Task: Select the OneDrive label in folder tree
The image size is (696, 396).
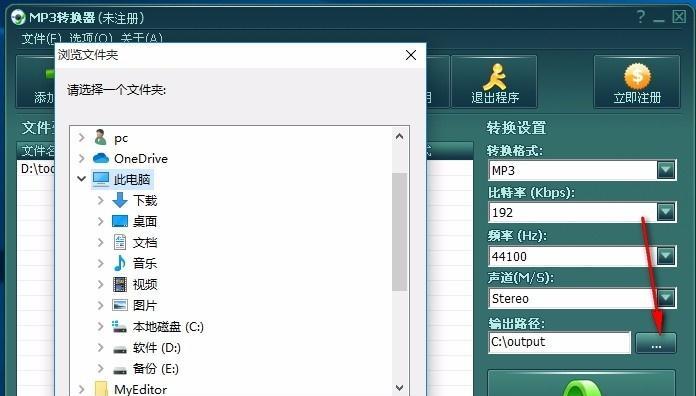Action: (x=141, y=158)
